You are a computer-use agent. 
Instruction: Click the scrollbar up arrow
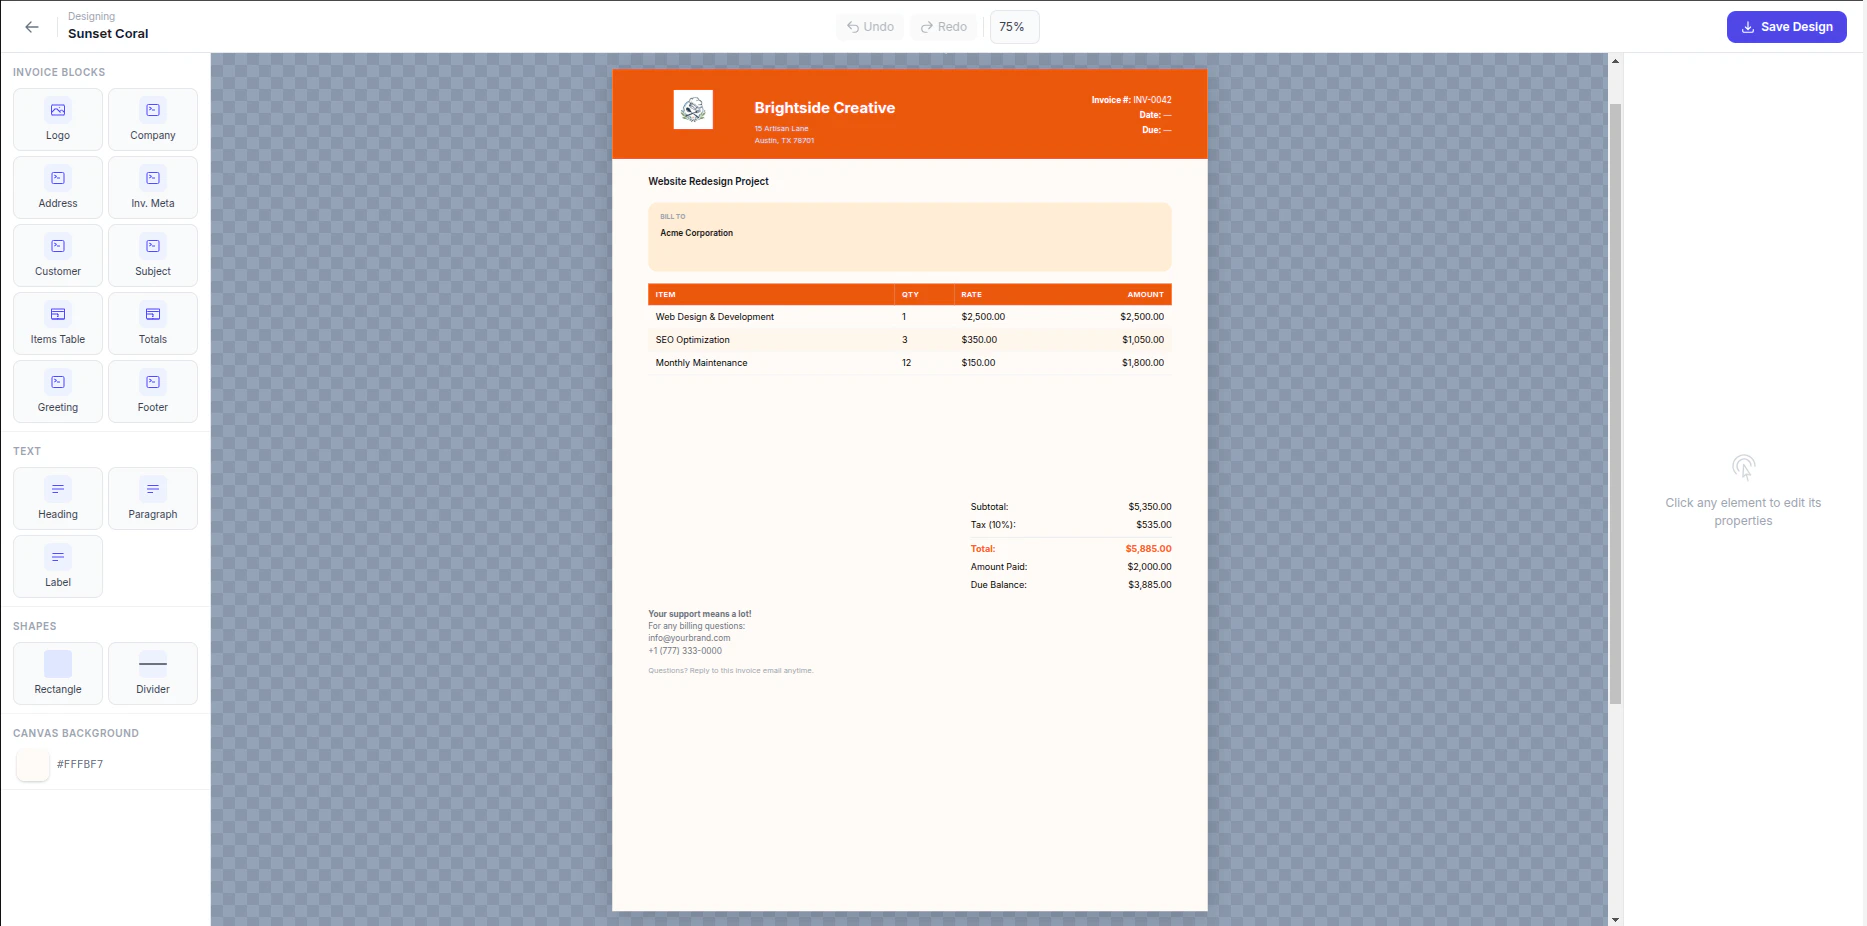tap(1615, 61)
